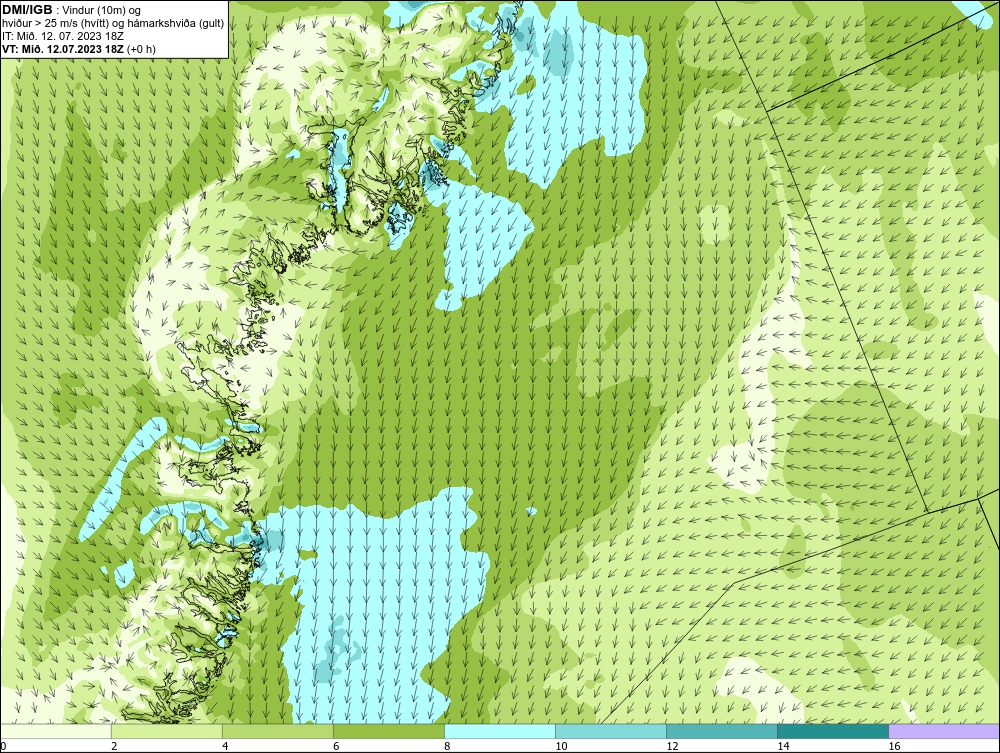Image resolution: width=1000 pixels, height=753 pixels.
Task: Click the 10–12 m/s turquoise legend swatch
Action: 611,731
